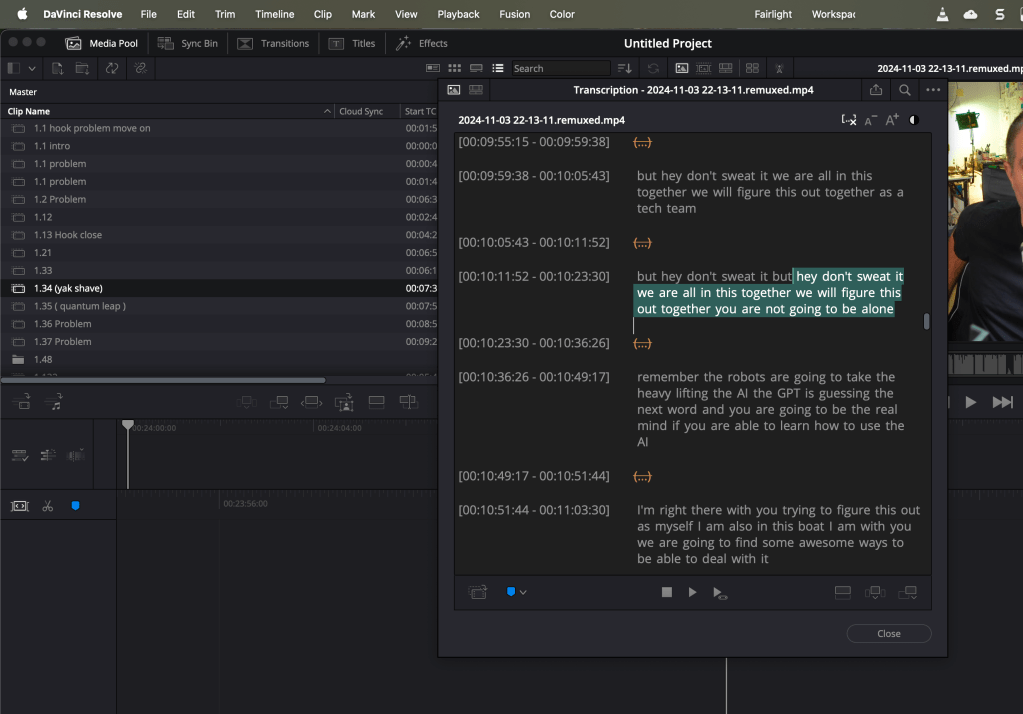Play the transcription clip
Screen dimensions: 1023x714
692,592
